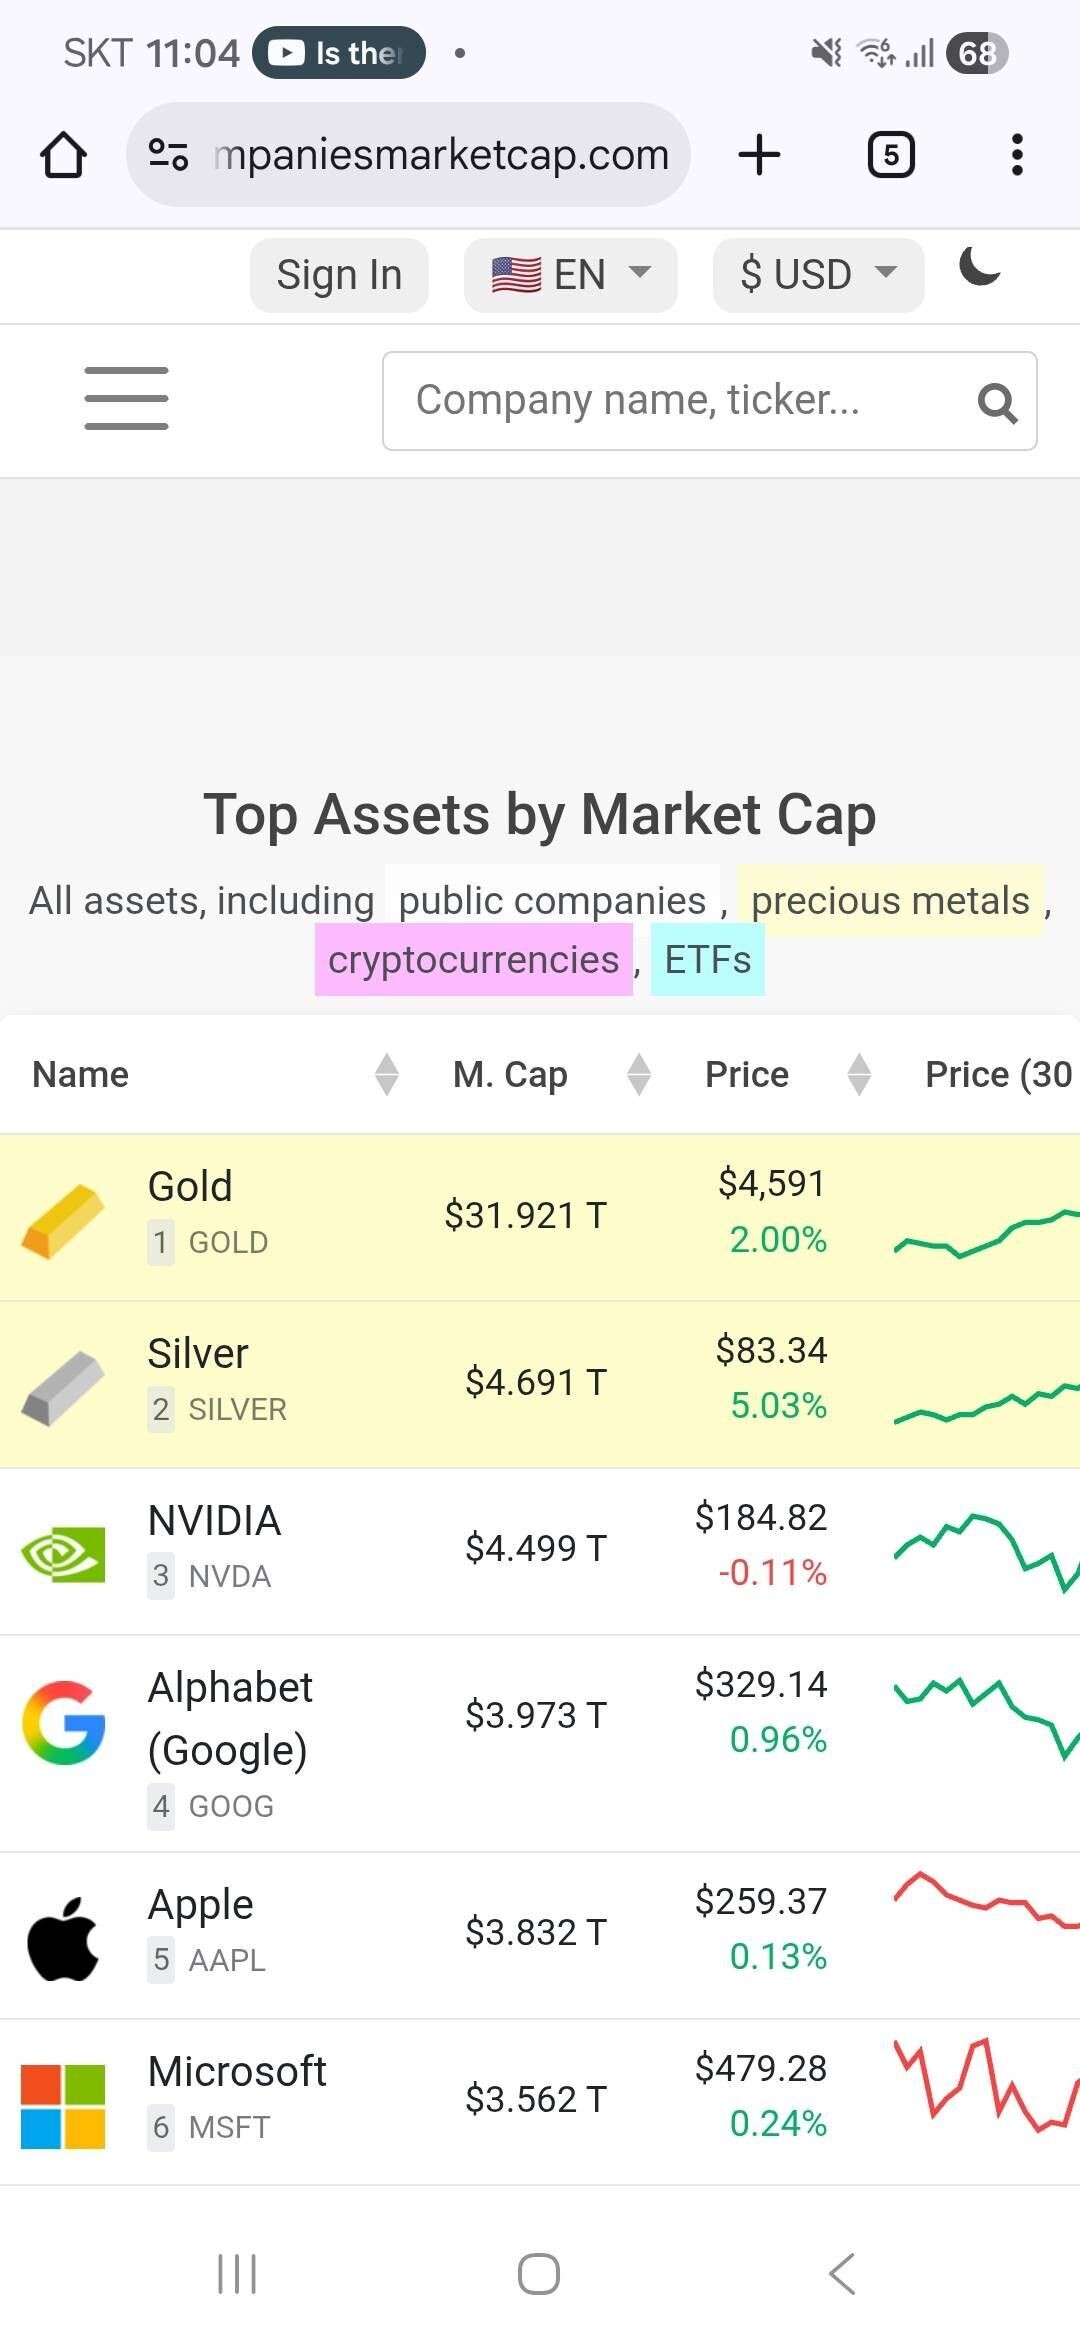Open the USD currency dropdown
1080x2340 pixels.
click(818, 275)
